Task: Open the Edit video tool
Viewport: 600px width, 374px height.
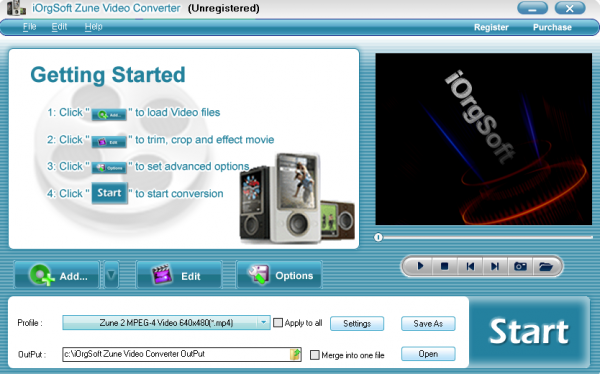Action: [x=179, y=275]
